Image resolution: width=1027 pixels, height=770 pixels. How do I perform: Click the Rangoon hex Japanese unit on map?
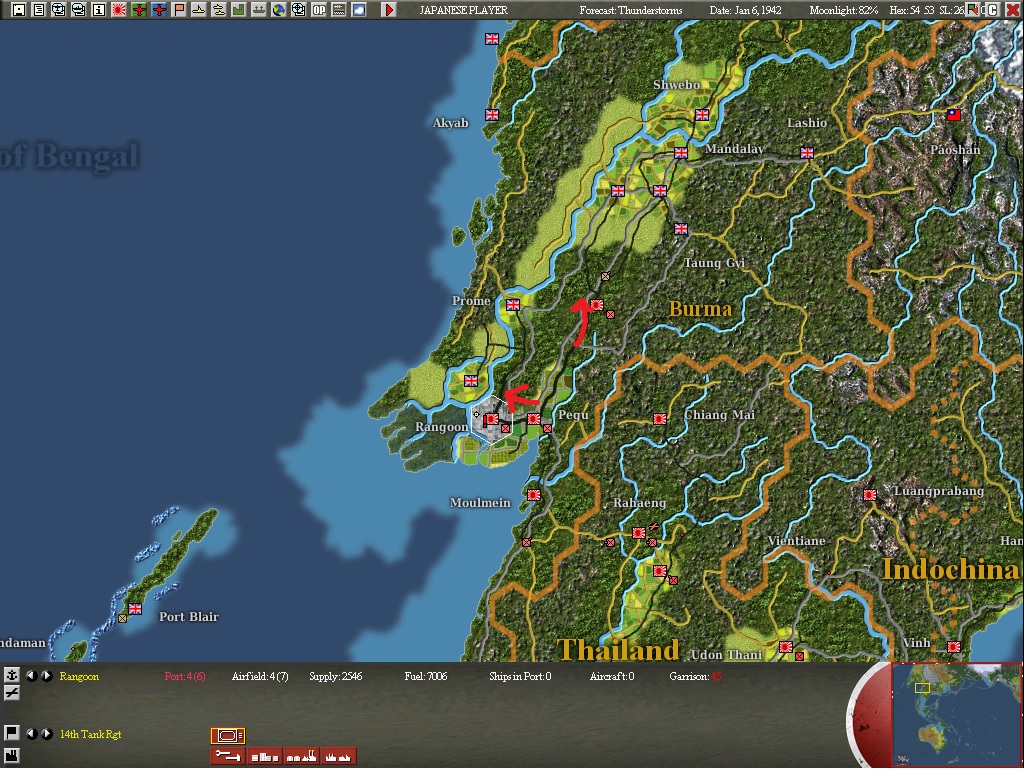tap(491, 419)
